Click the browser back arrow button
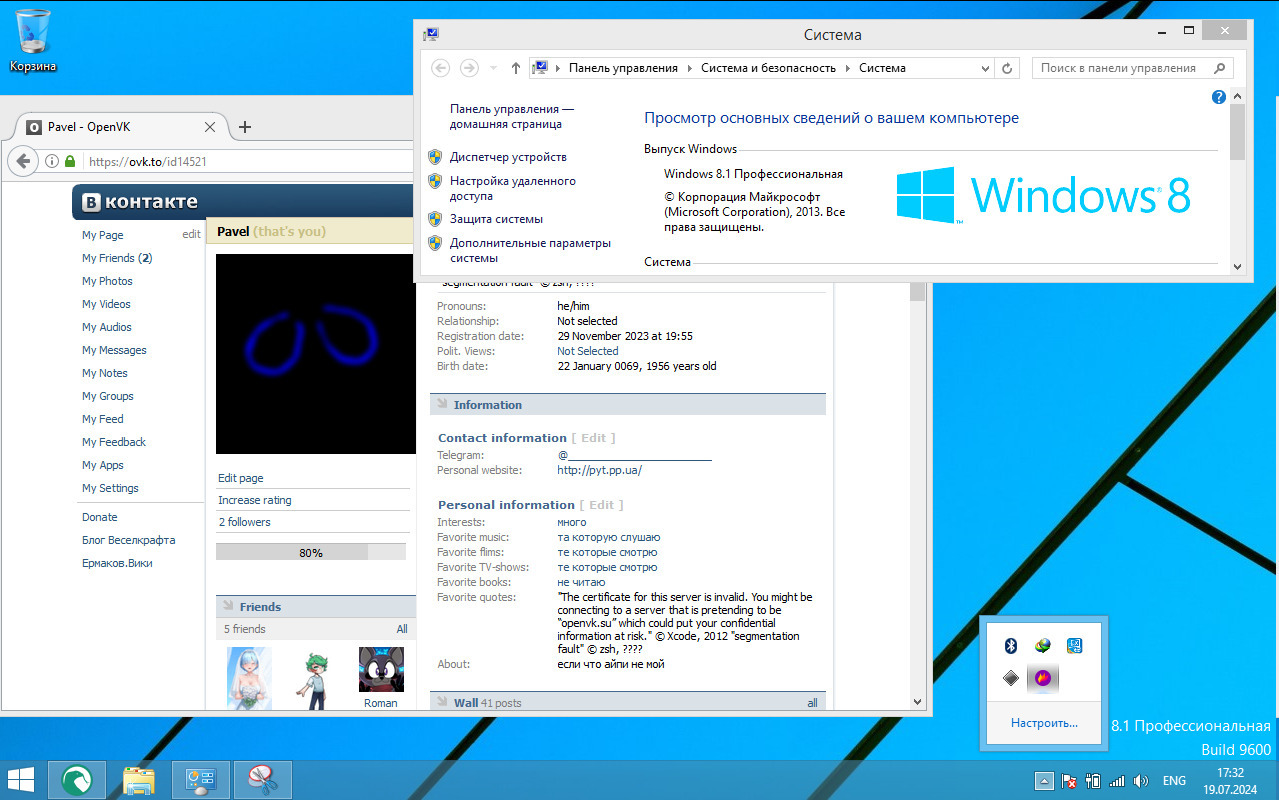This screenshot has height=800, width=1279. [23, 161]
